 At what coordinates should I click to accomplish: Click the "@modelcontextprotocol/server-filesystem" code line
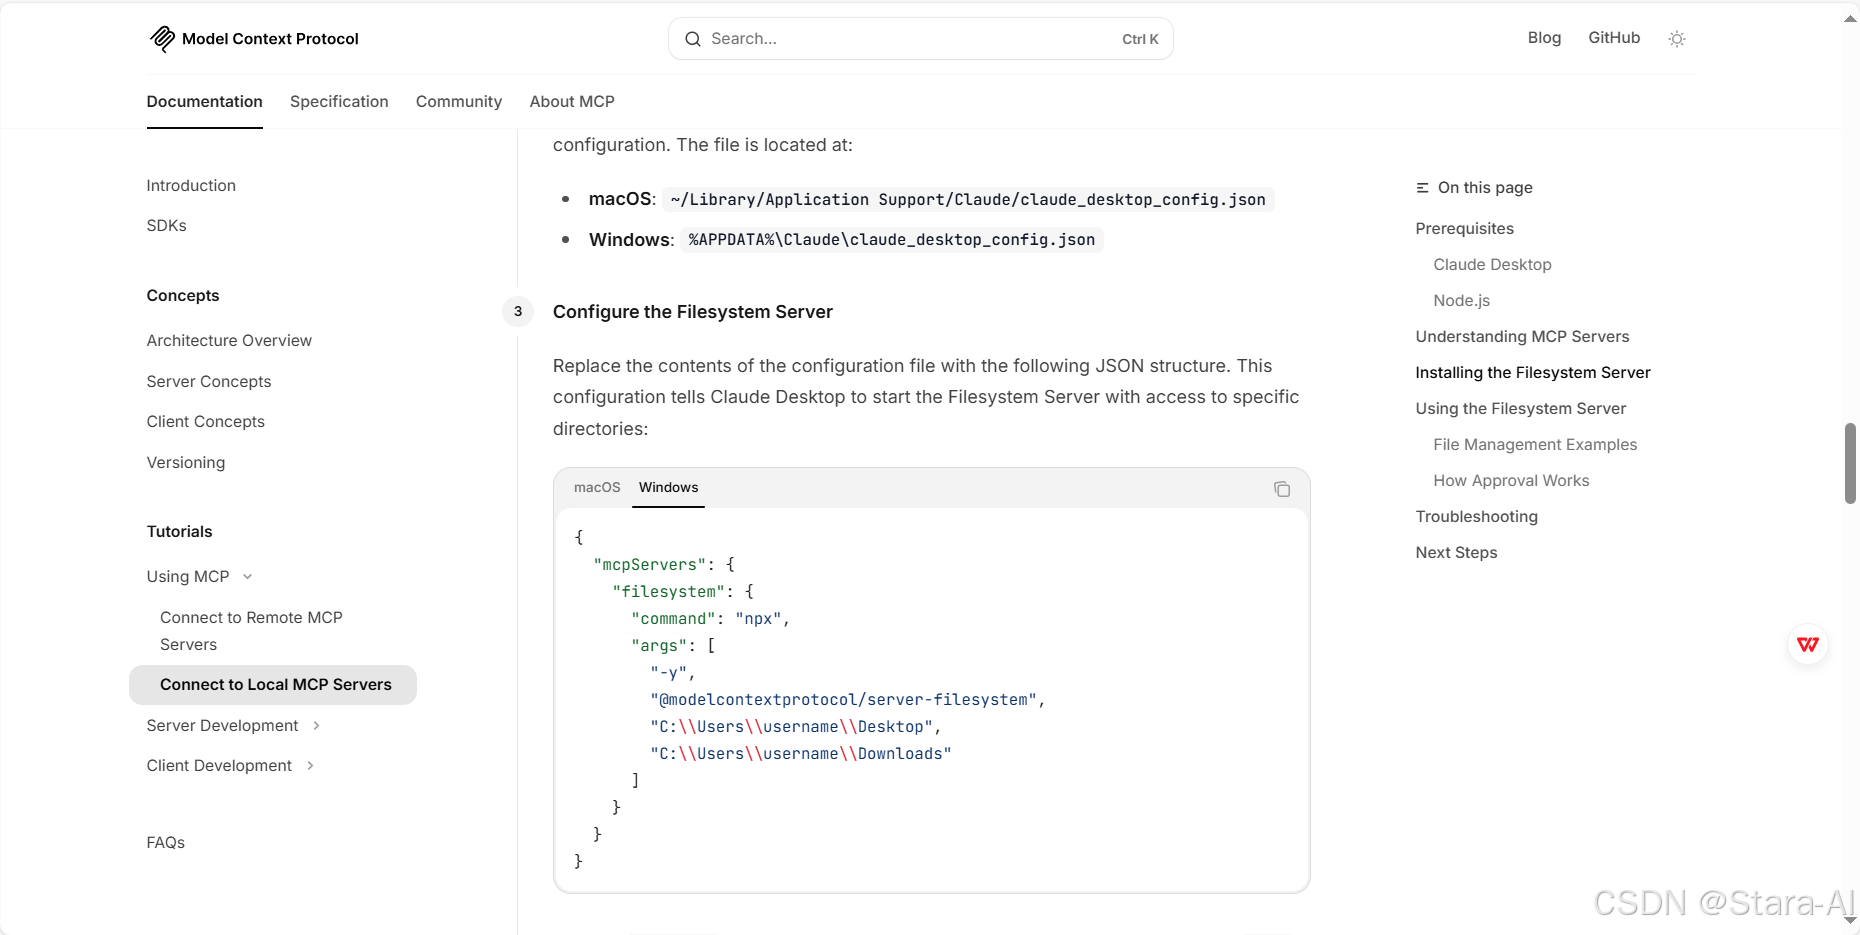[848, 700]
